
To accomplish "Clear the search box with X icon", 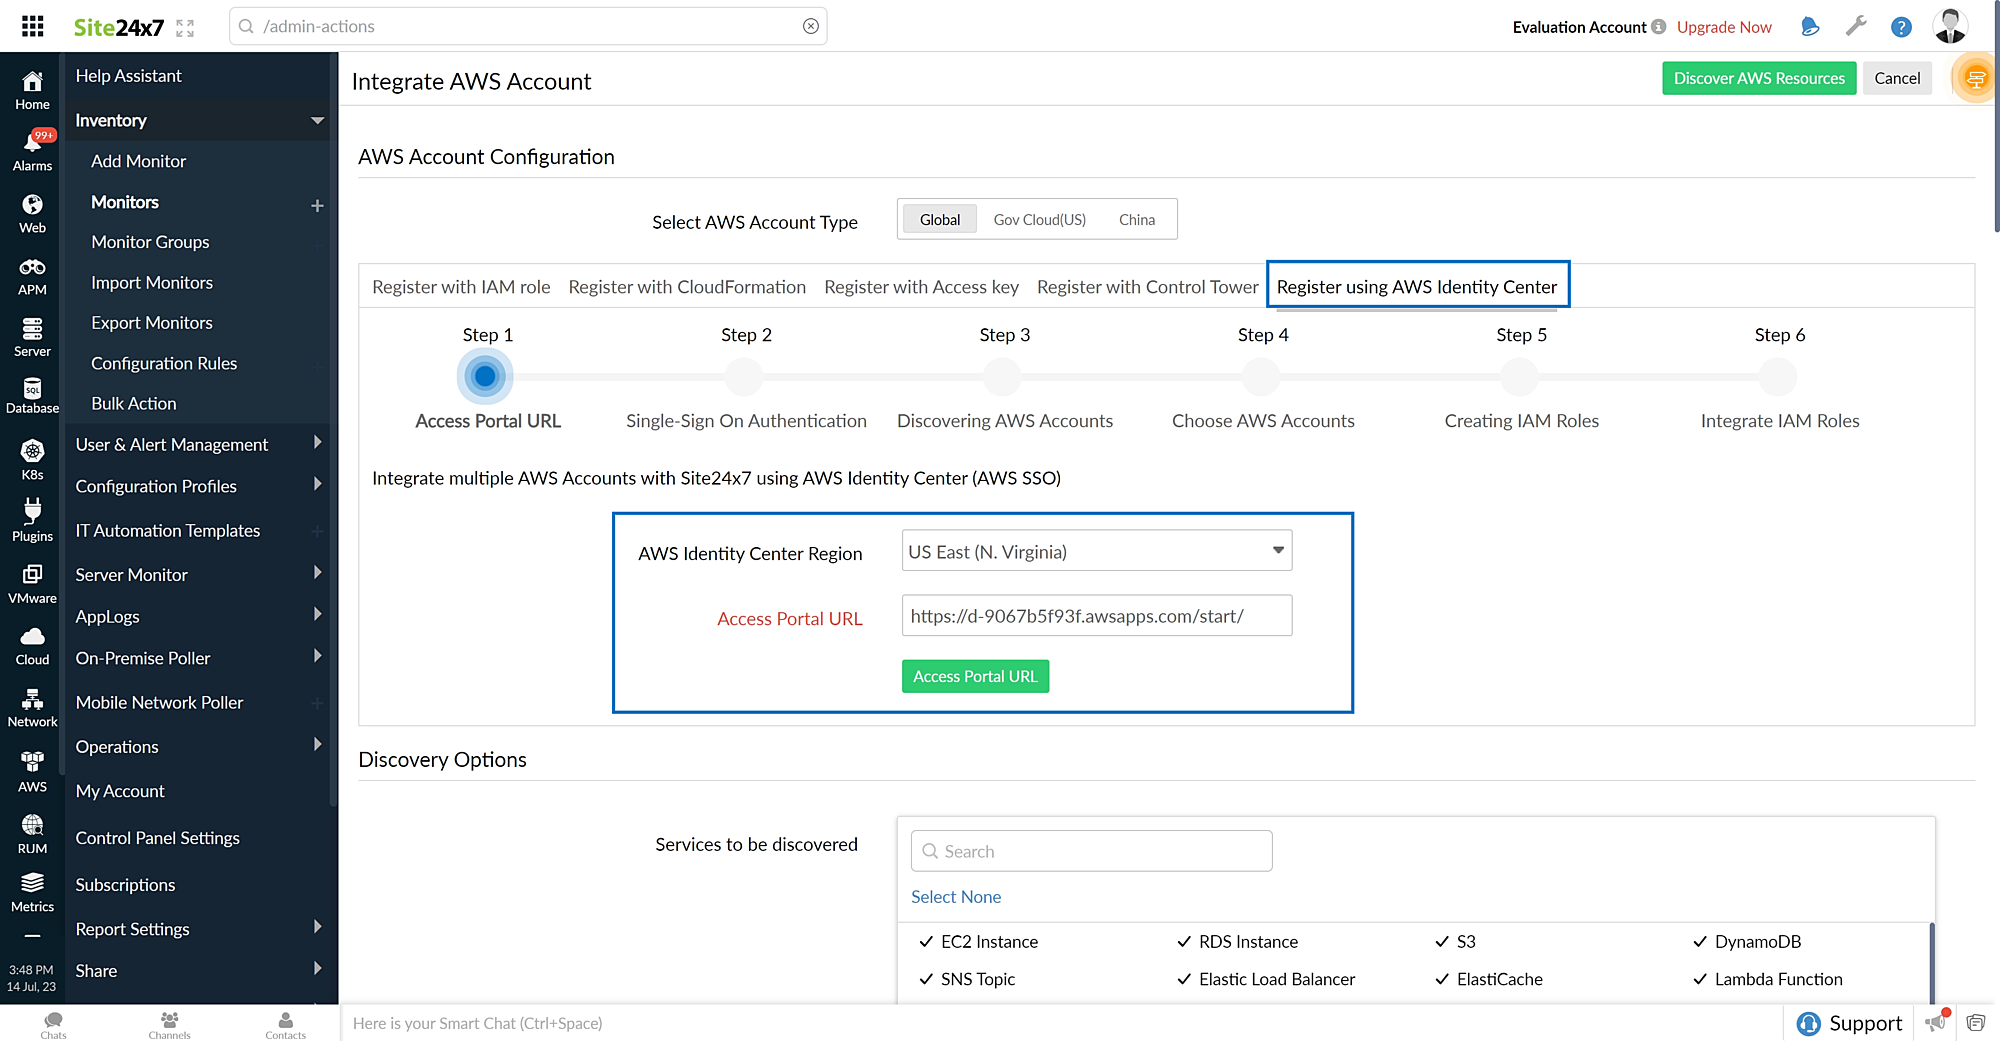I will pyautogui.click(x=811, y=26).
